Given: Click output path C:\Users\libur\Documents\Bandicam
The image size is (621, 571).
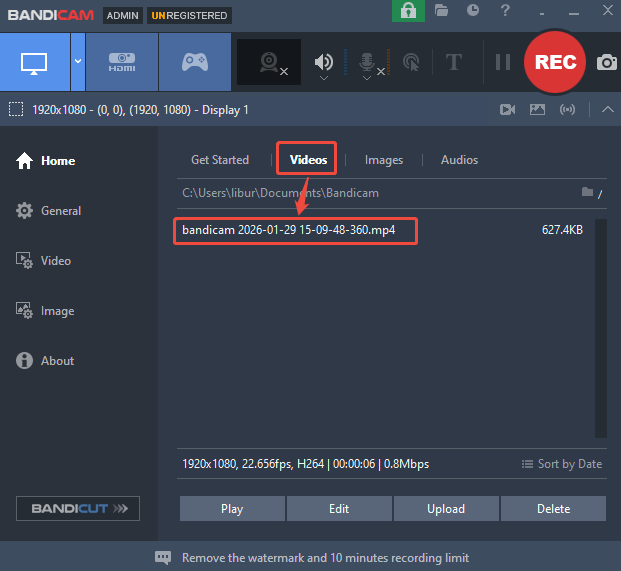Looking at the screenshot, I should (x=280, y=193).
